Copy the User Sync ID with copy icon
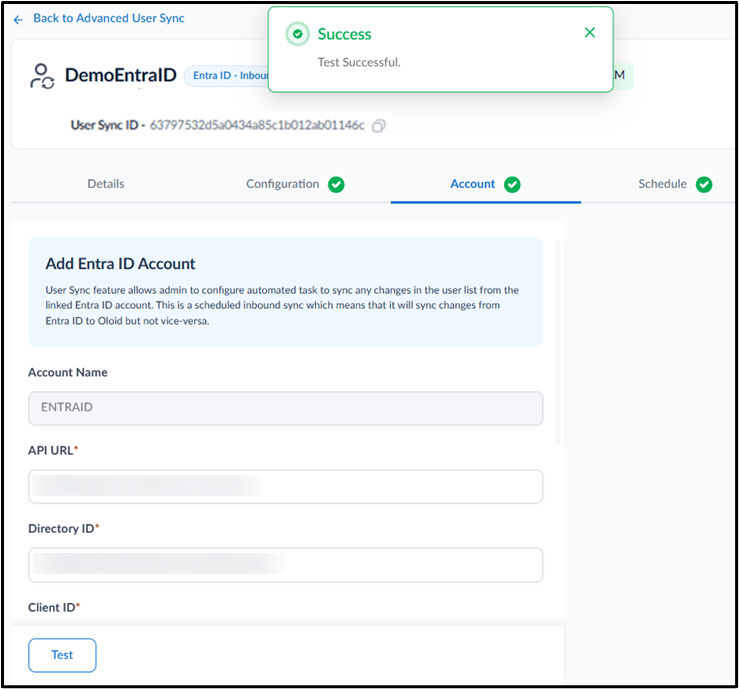739x689 pixels. click(378, 126)
